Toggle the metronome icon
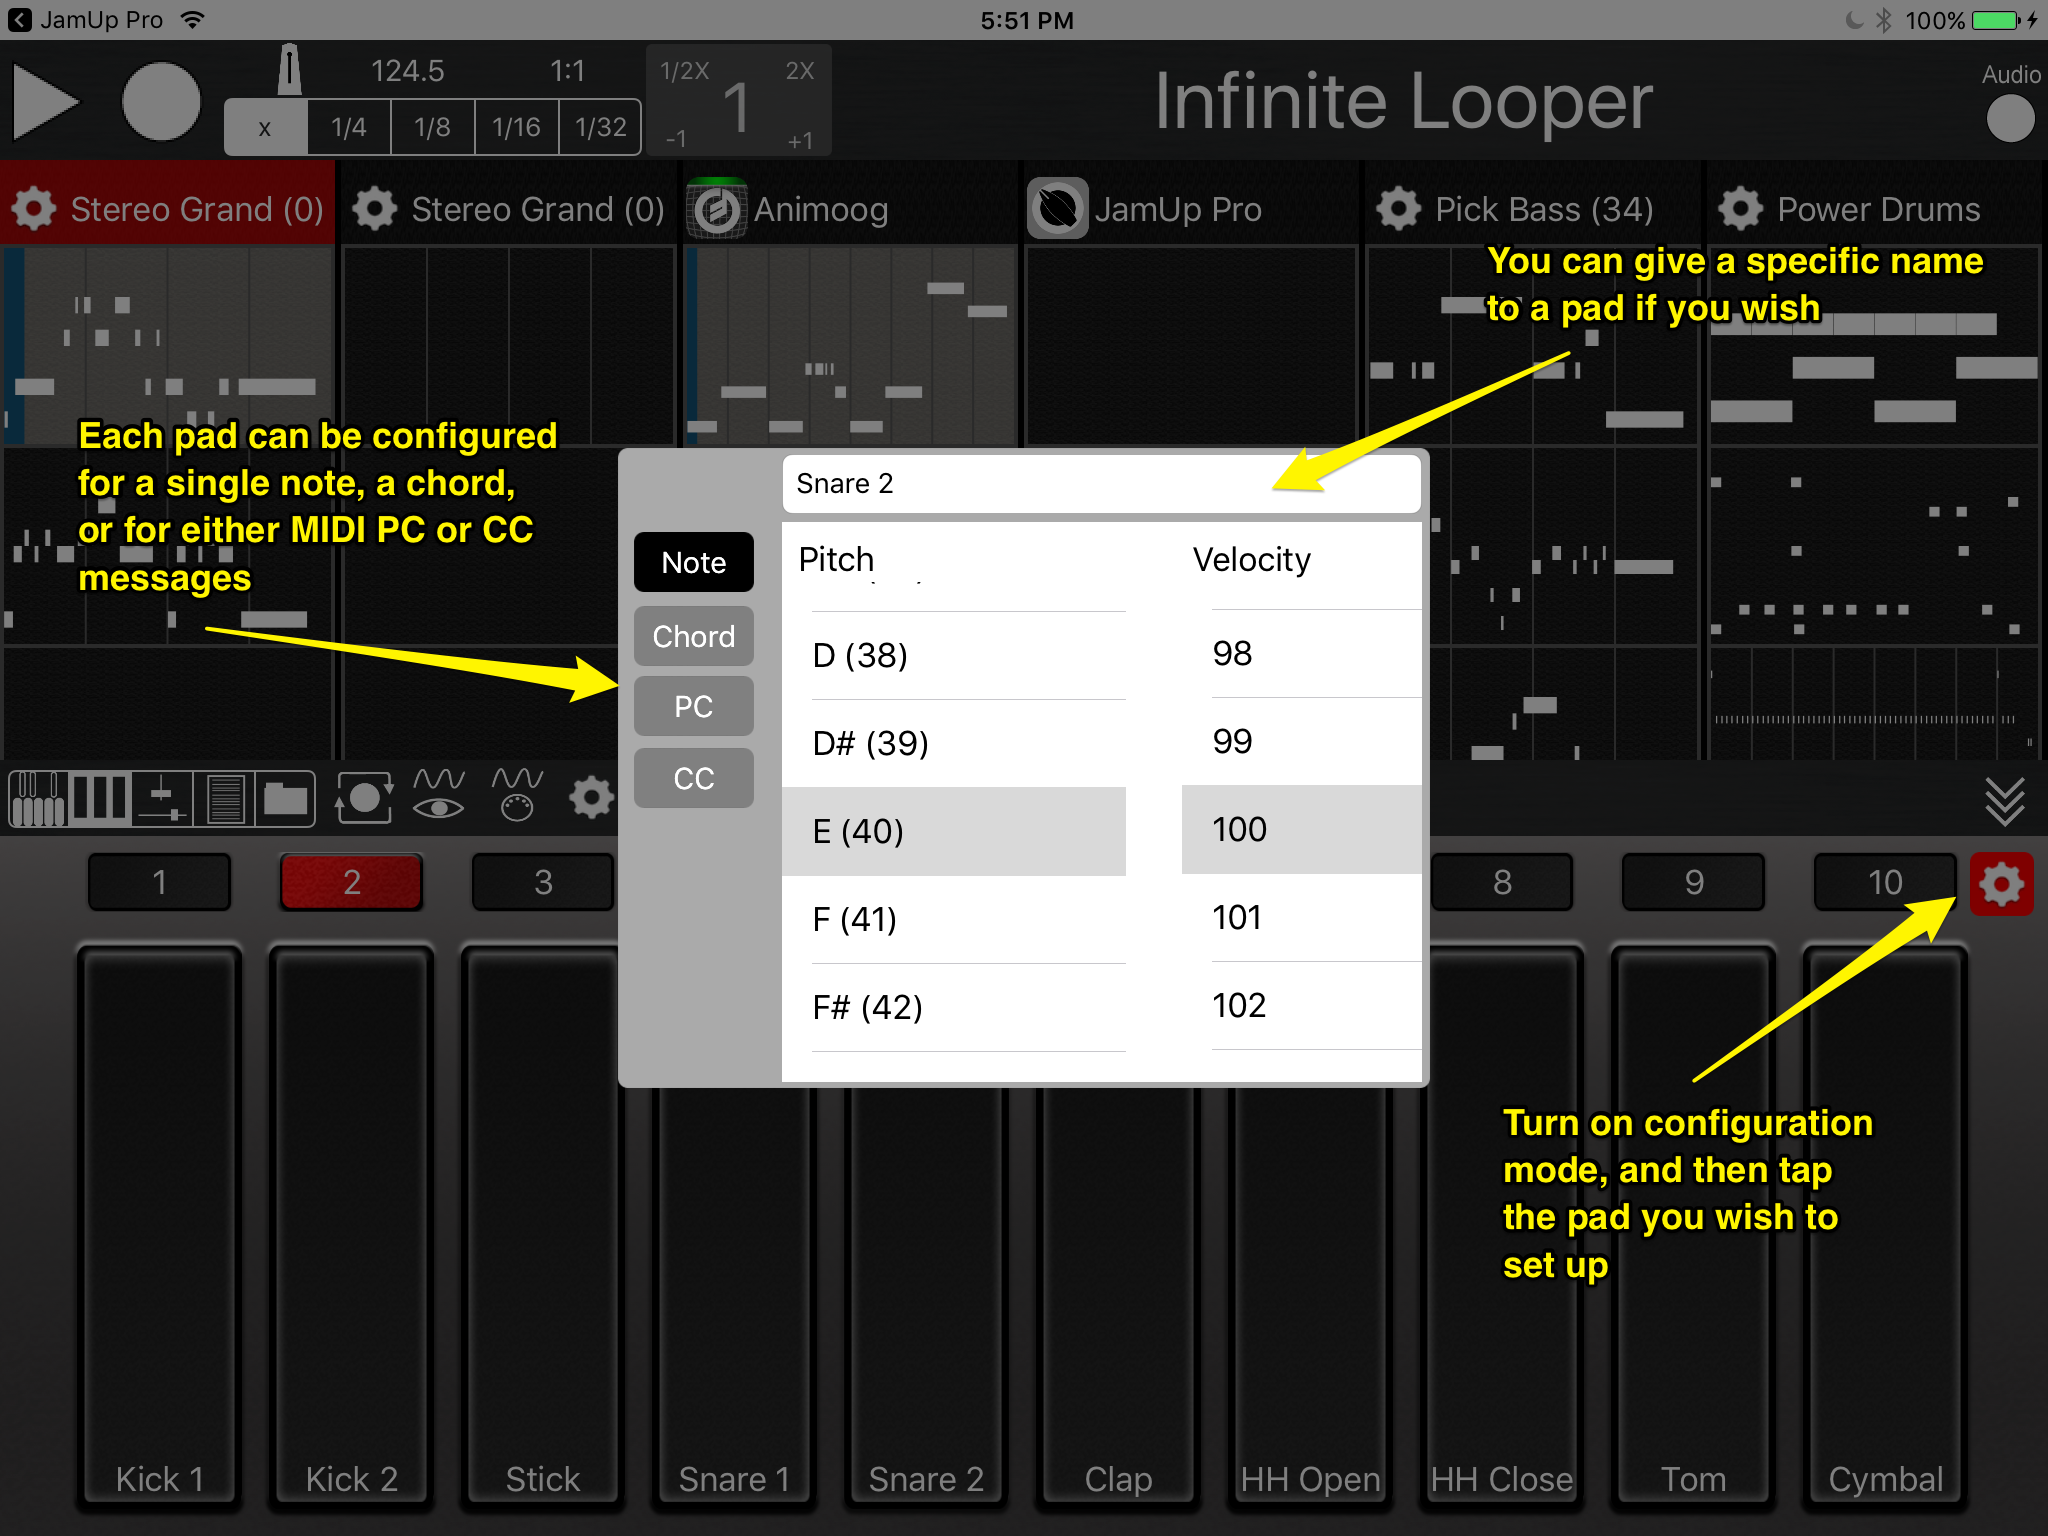The height and width of the screenshot is (1536, 2048). (289, 70)
